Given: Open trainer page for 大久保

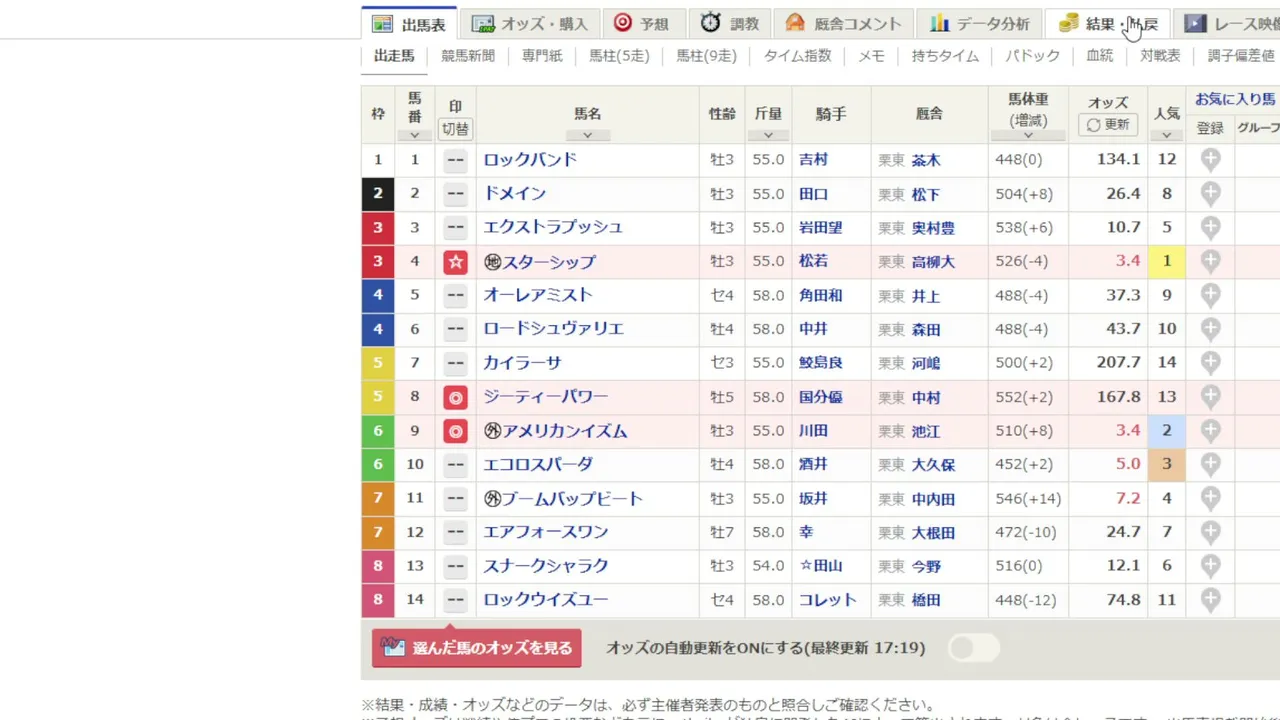Looking at the screenshot, I should pyautogui.click(x=933, y=466).
